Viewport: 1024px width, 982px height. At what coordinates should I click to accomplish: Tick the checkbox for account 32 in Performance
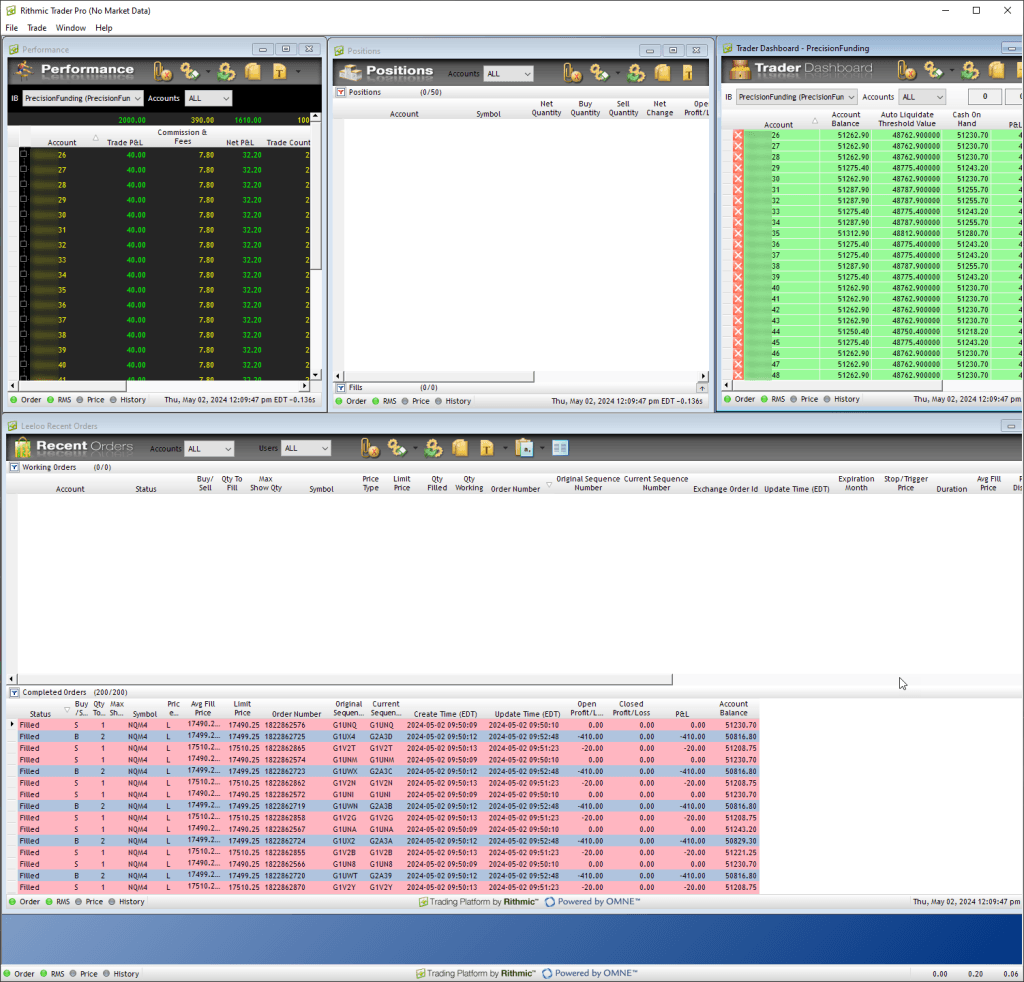[24, 245]
